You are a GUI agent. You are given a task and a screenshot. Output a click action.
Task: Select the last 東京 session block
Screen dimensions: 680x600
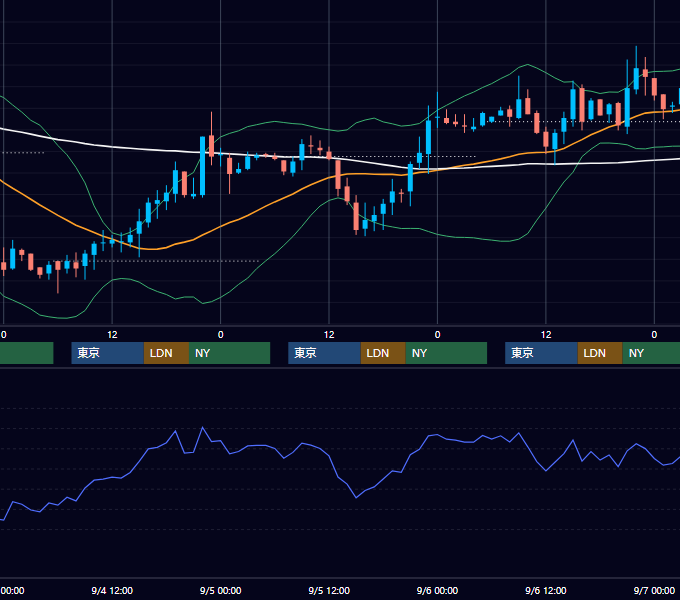[x=541, y=353]
